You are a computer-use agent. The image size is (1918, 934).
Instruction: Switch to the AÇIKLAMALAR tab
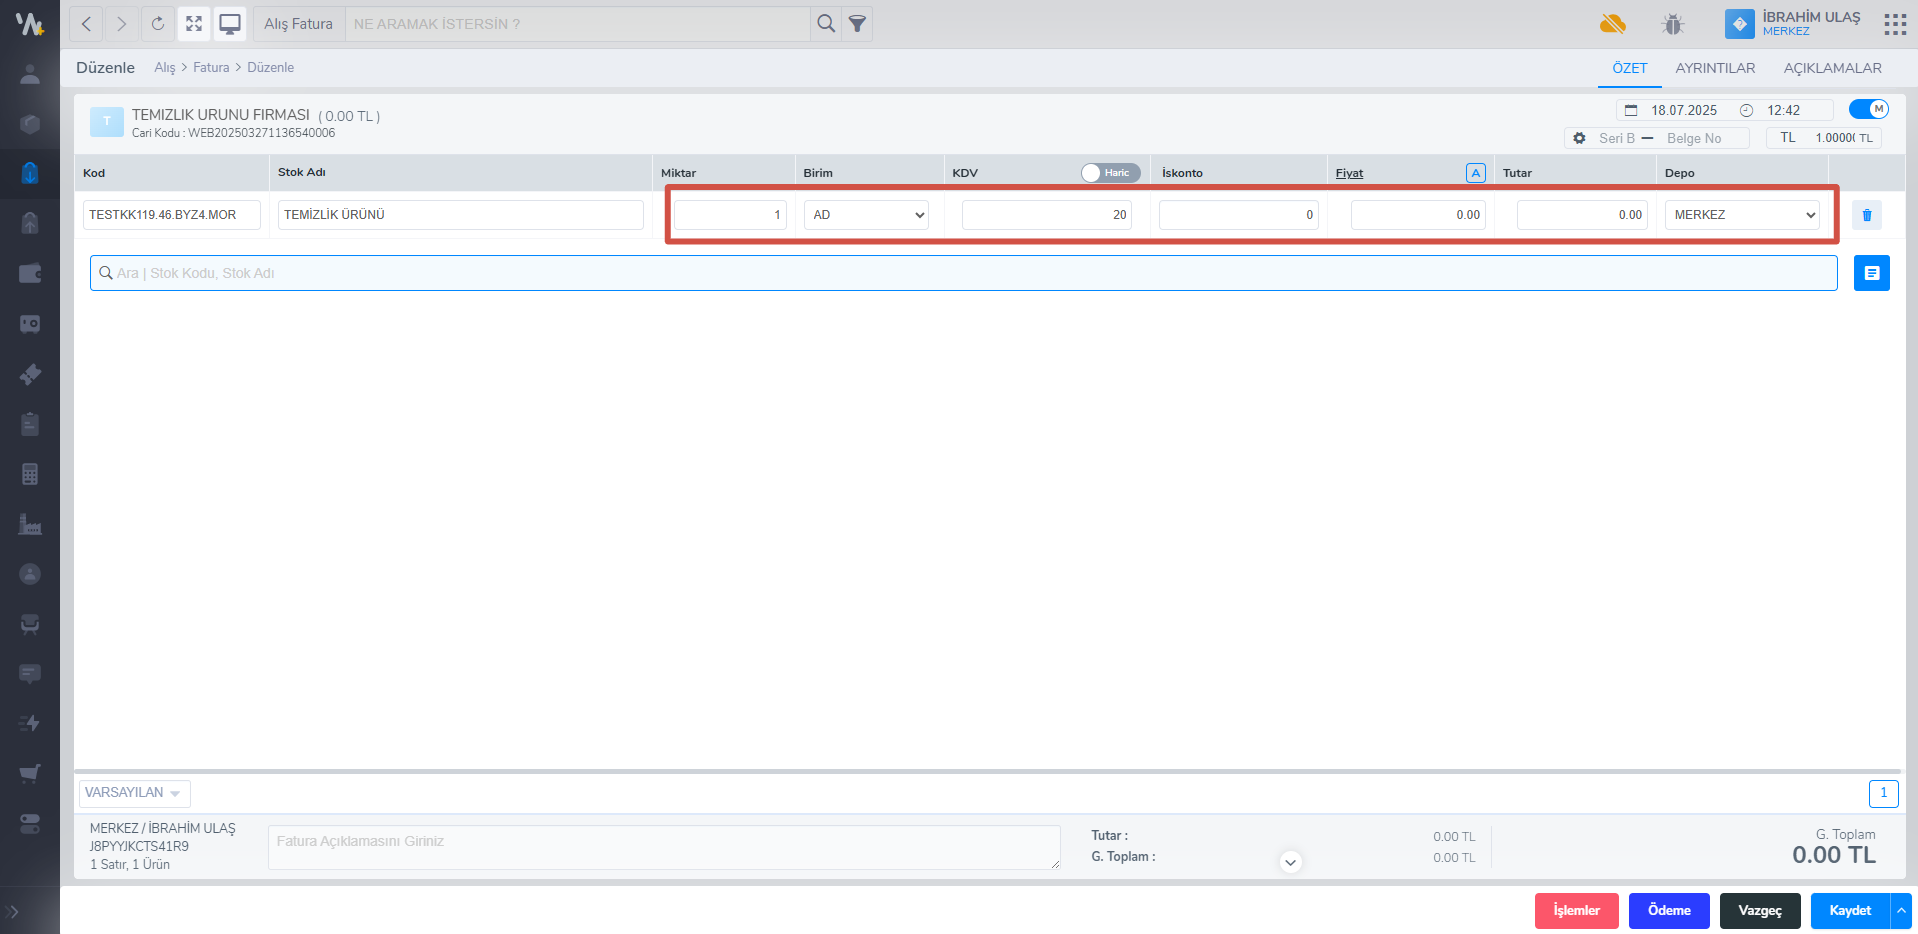(1832, 68)
